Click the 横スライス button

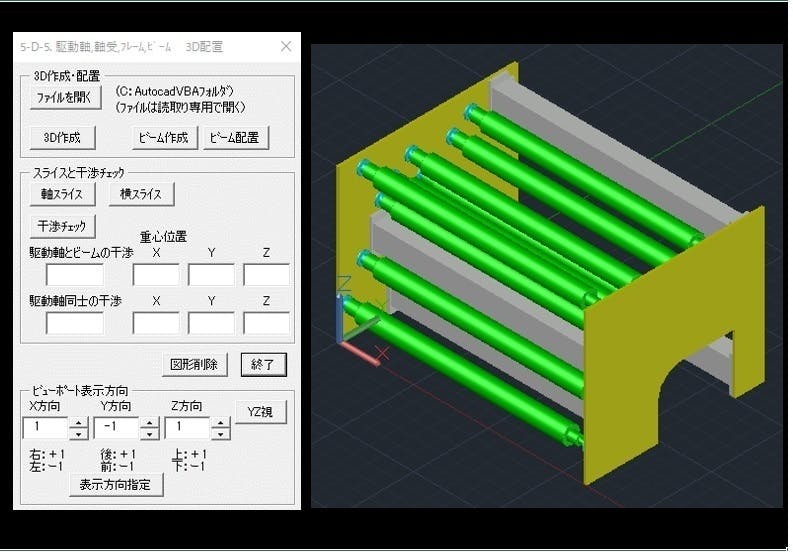[141, 193]
